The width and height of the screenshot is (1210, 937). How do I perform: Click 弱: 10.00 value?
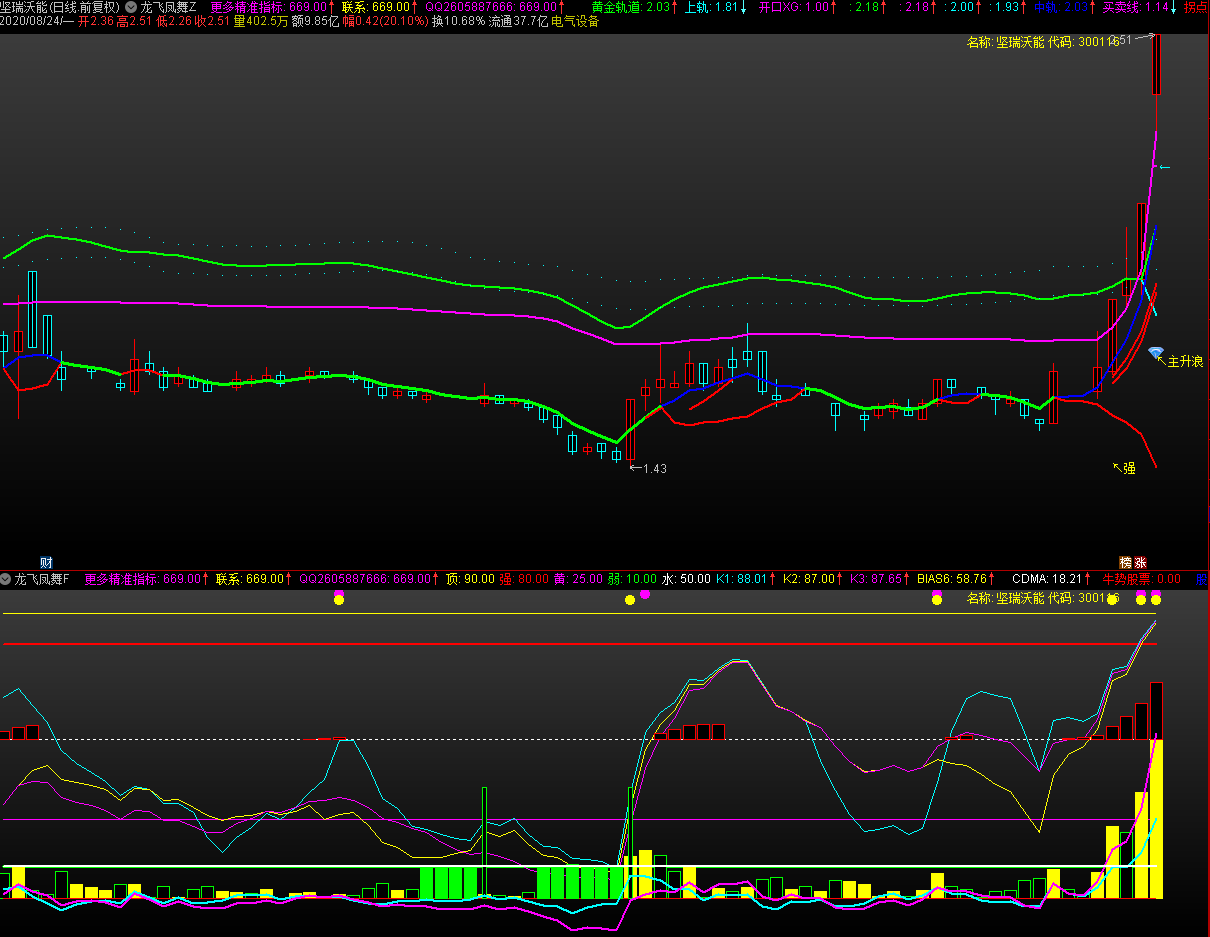(x=632, y=579)
